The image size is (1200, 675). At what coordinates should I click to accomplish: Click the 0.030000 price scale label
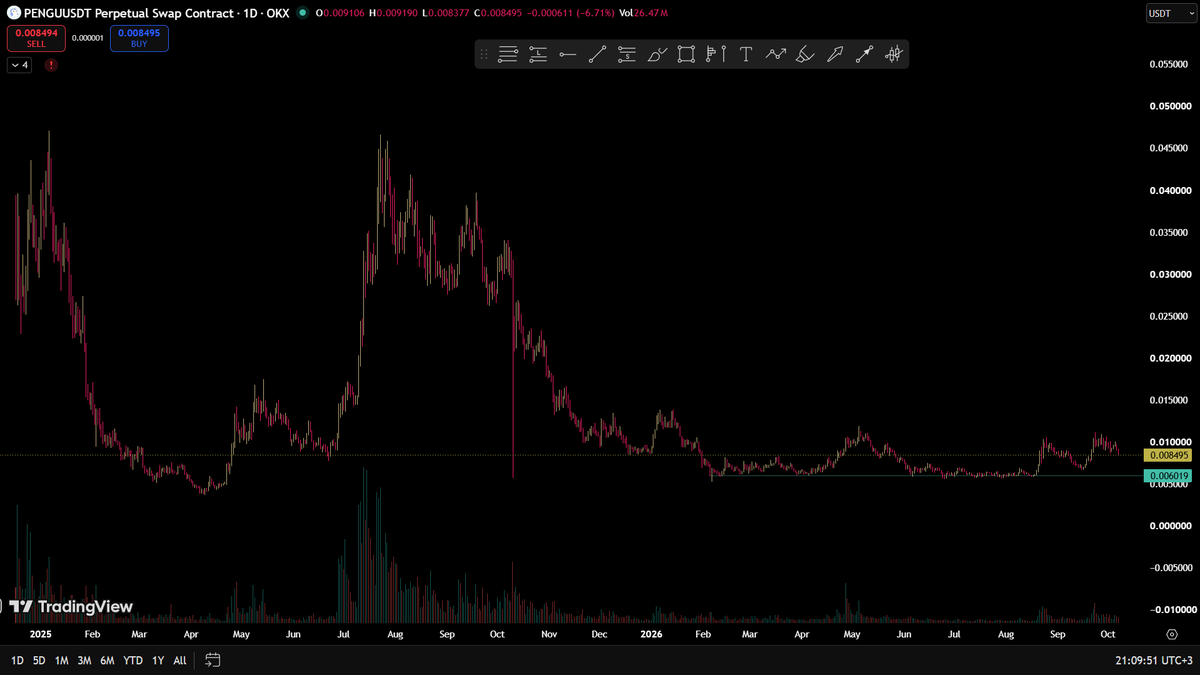click(1169, 274)
